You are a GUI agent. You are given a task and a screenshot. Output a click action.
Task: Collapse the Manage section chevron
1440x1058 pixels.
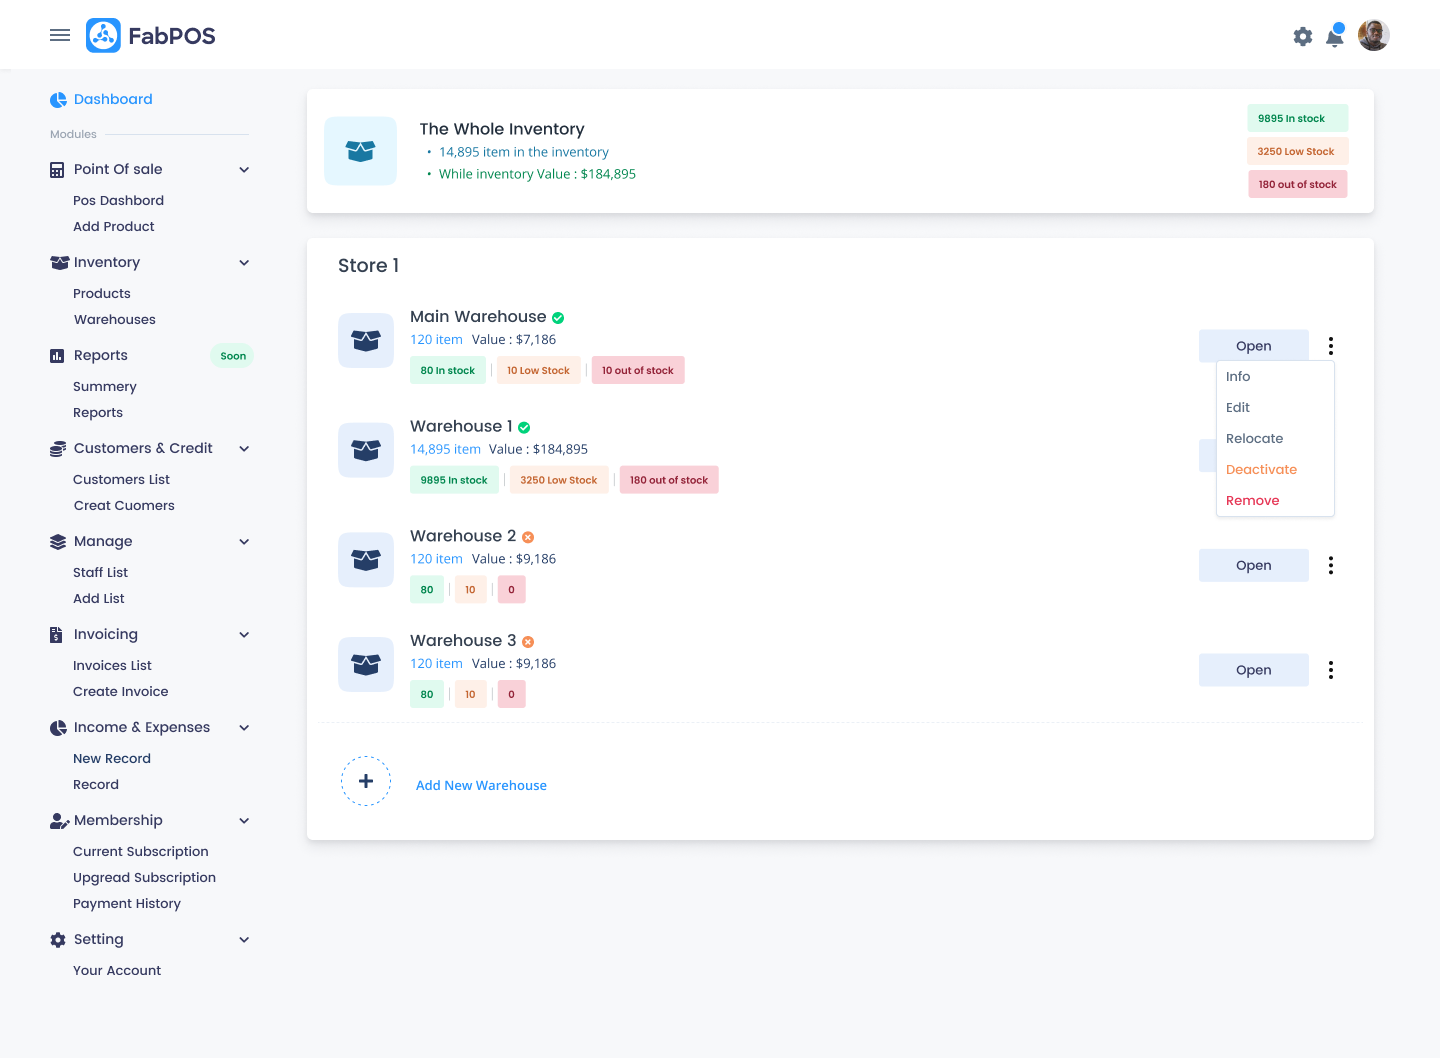[x=244, y=542]
